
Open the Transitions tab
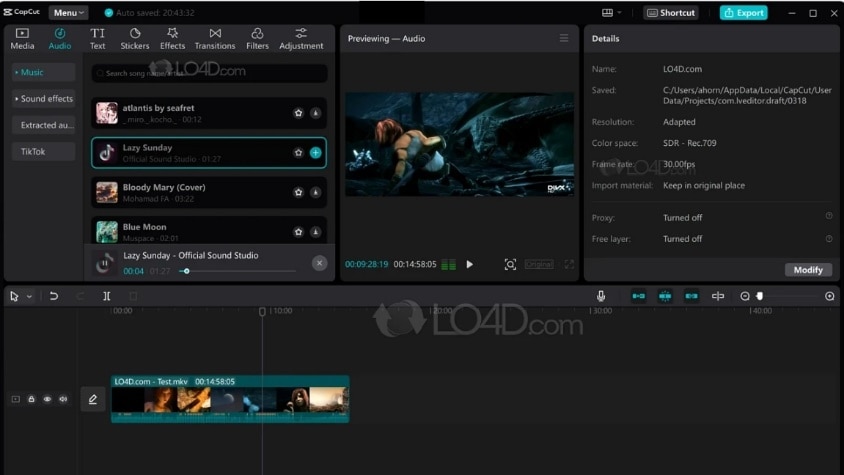(215, 39)
